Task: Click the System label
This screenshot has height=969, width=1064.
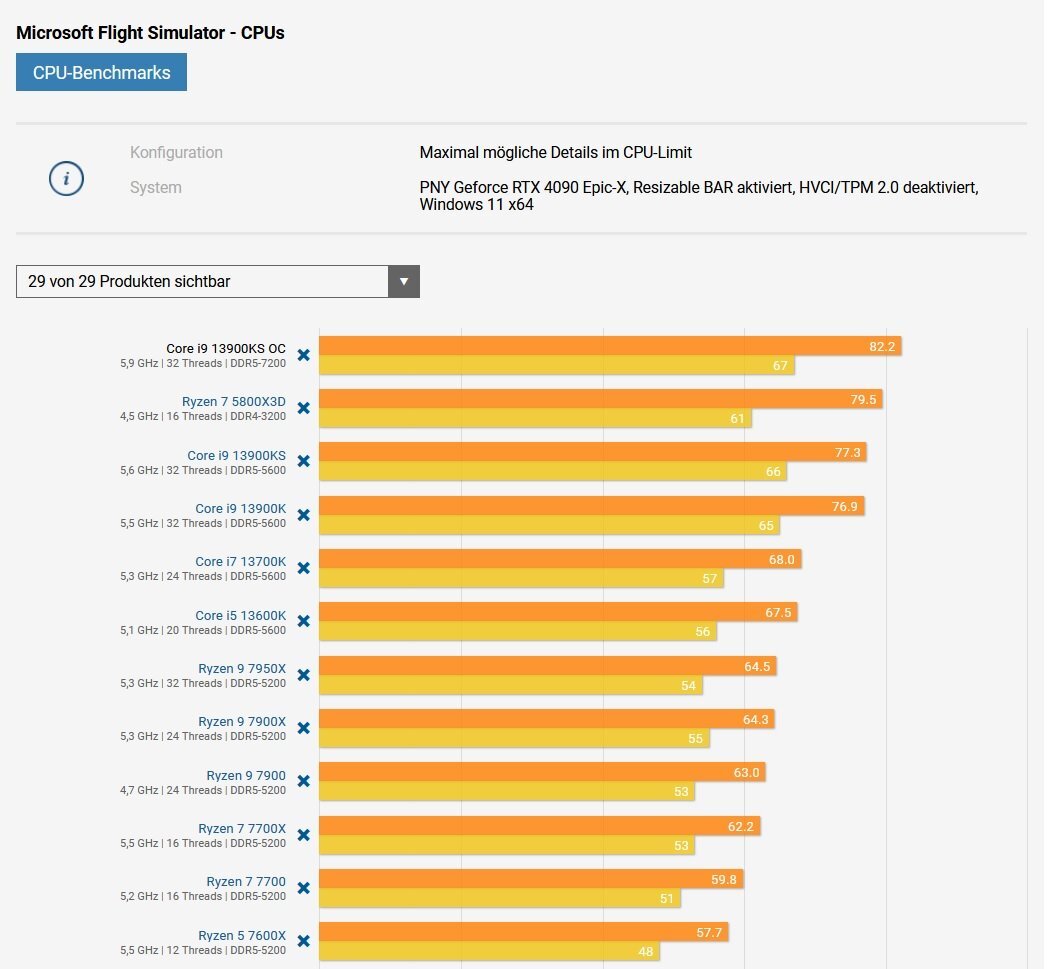Action: click(x=155, y=187)
